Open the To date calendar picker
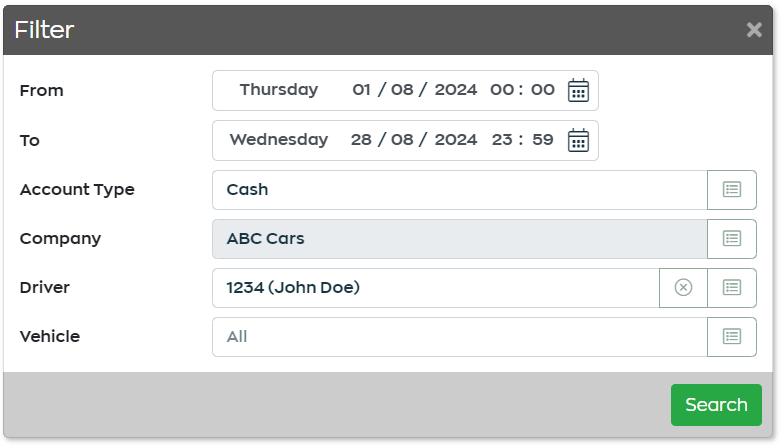This screenshot has height=447, width=783. (578, 140)
